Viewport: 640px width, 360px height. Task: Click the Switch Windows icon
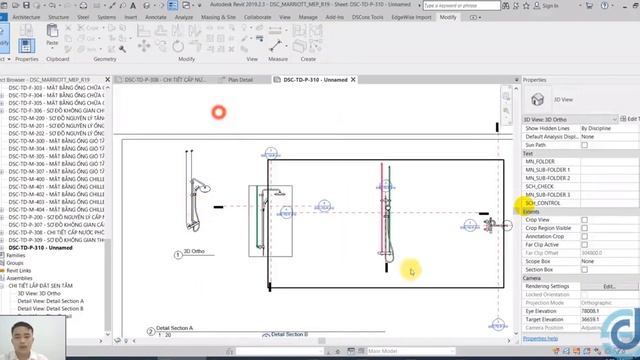[x=186, y=5]
